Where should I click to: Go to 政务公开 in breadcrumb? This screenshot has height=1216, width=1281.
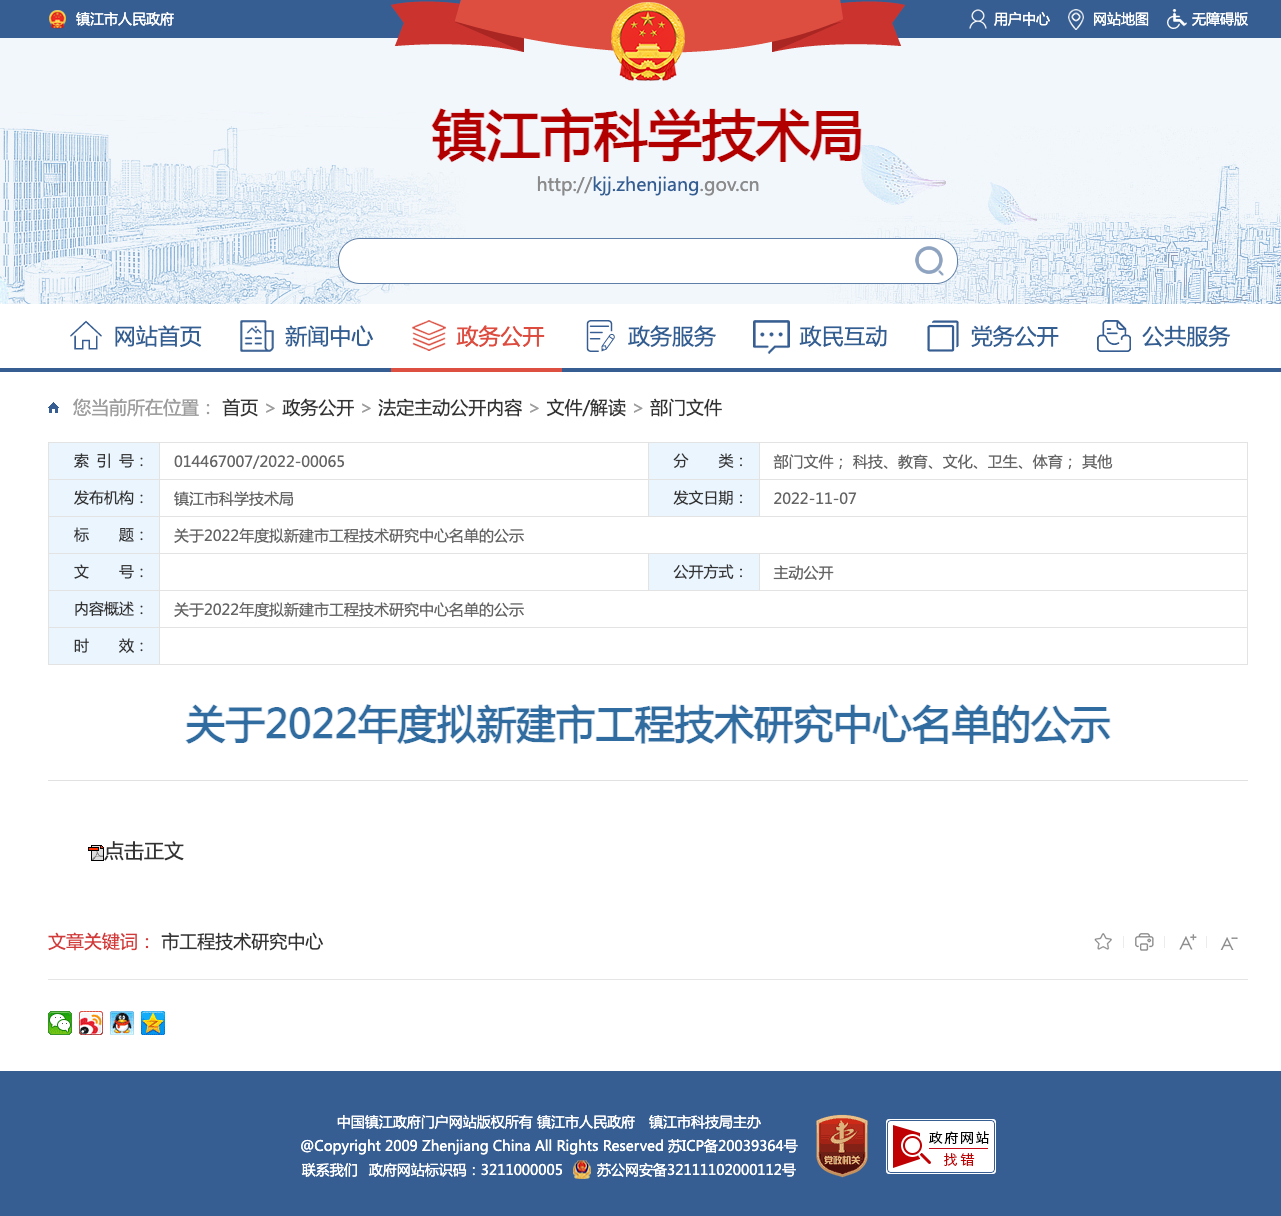pos(318,408)
